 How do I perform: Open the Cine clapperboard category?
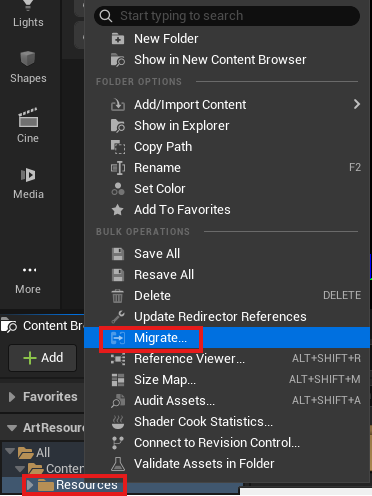pyautogui.click(x=28, y=126)
